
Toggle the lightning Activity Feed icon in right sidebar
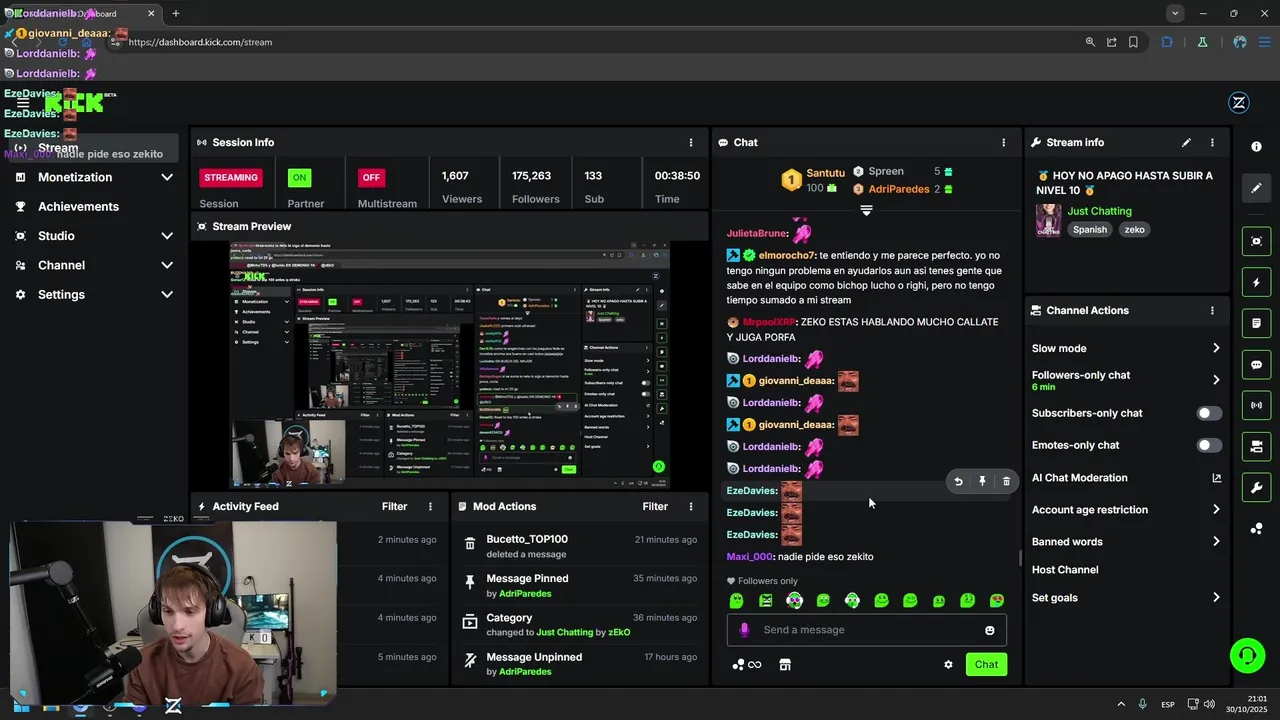[1256, 283]
